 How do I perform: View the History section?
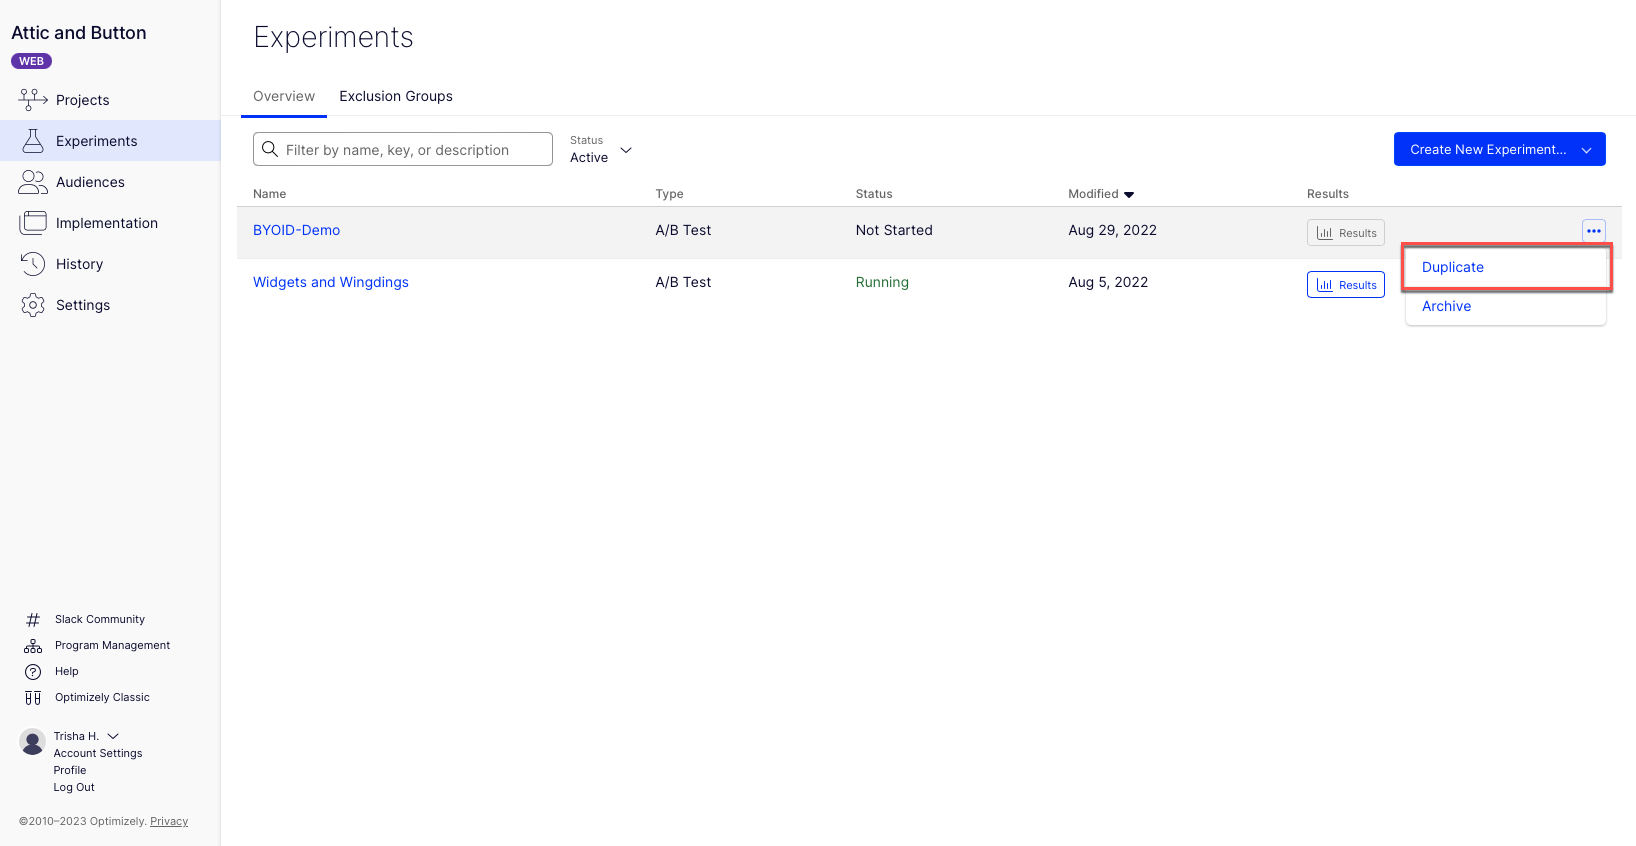pos(79,264)
